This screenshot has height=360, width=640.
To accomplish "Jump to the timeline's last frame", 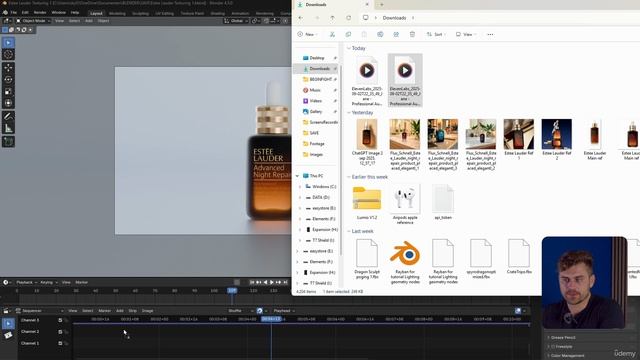I will (285, 282).
